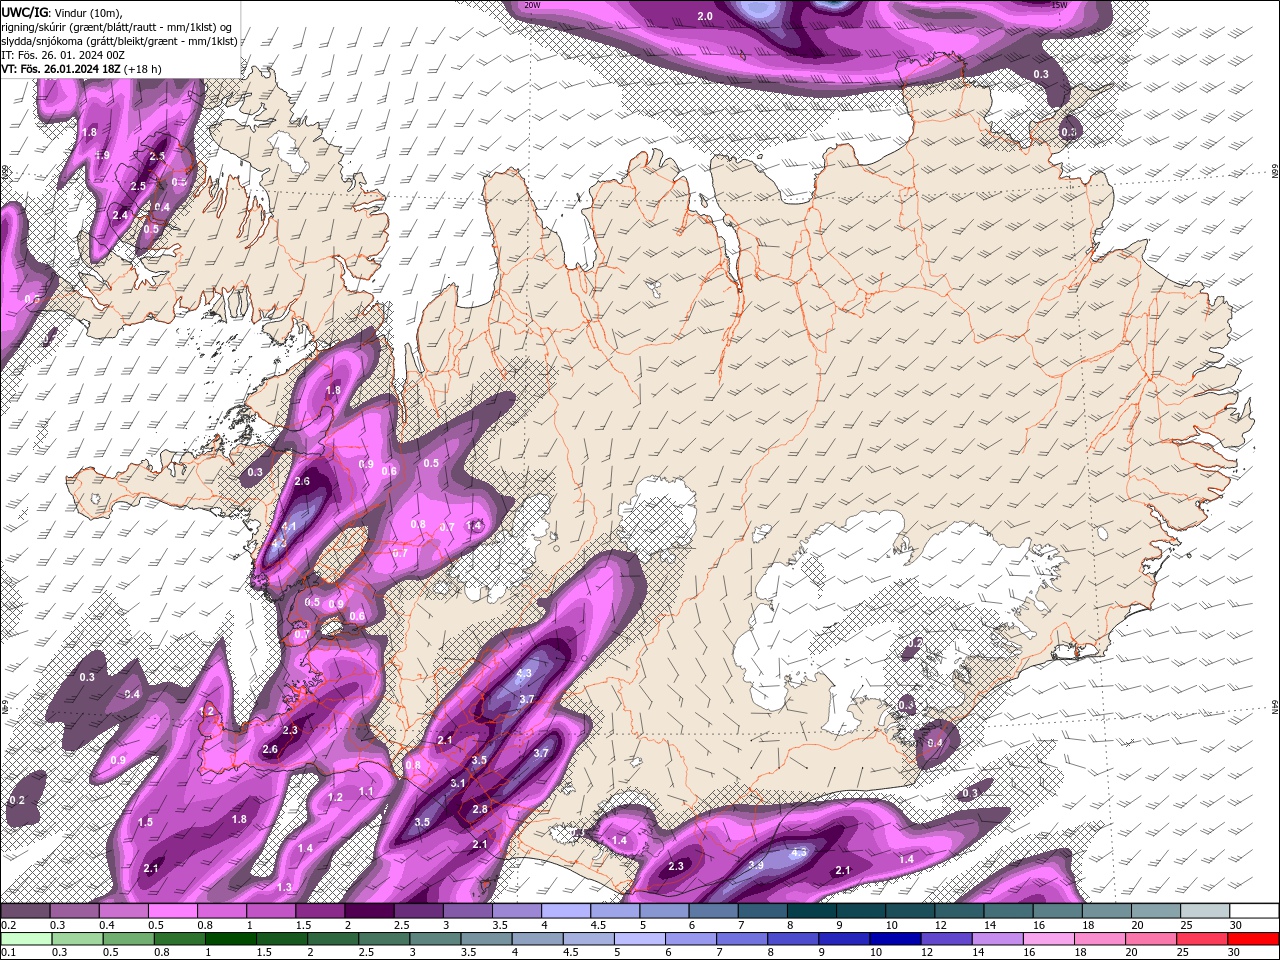Click the 'rigning/skúrir' legend description line
The image size is (1280, 960).
117,27
